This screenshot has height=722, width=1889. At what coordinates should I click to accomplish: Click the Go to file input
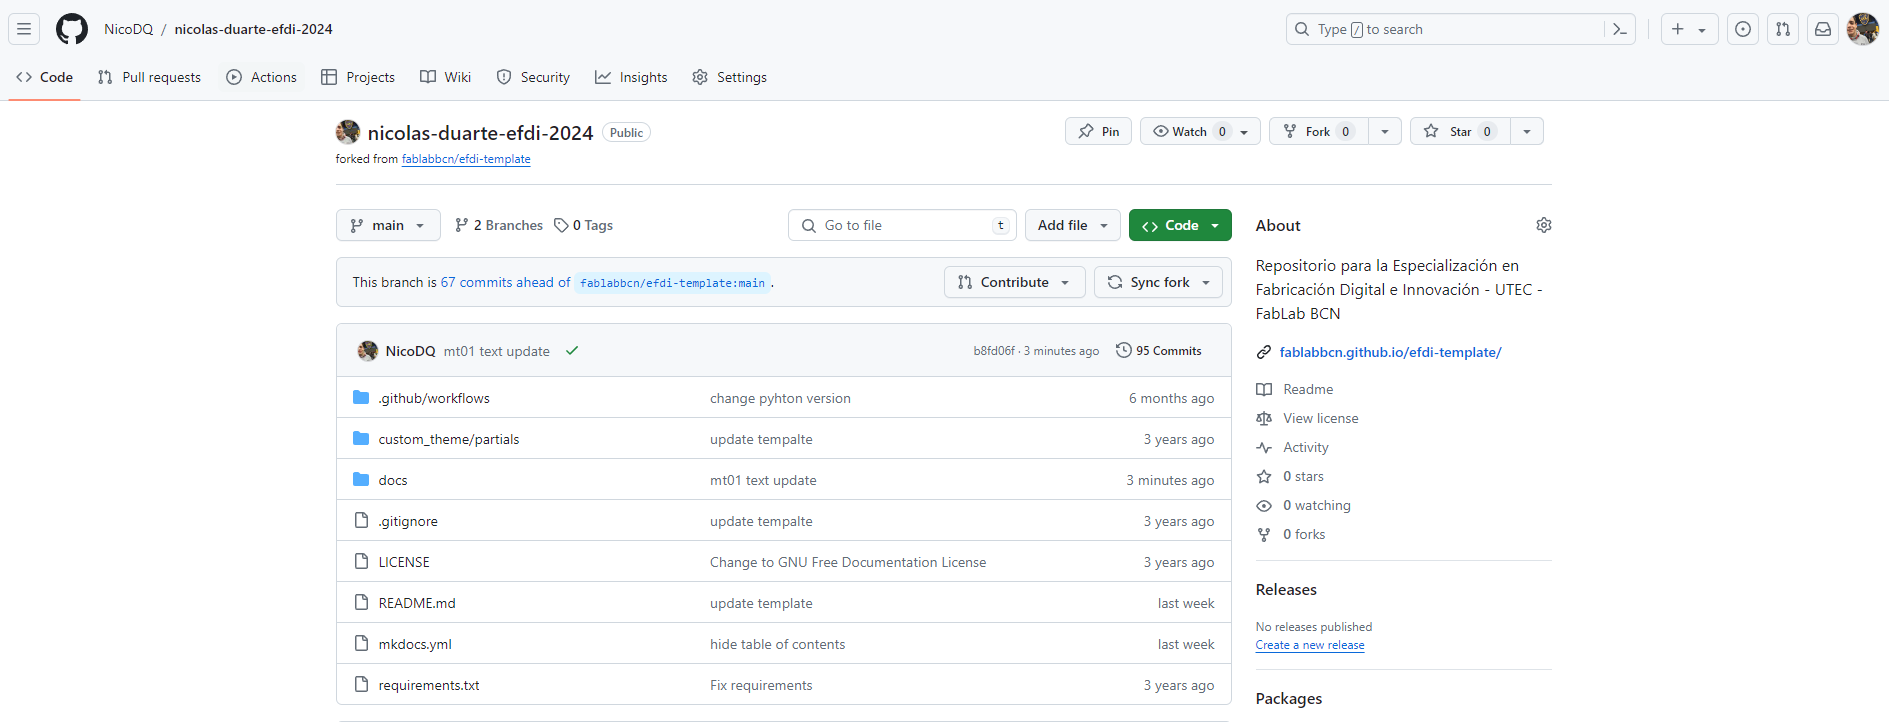click(902, 225)
